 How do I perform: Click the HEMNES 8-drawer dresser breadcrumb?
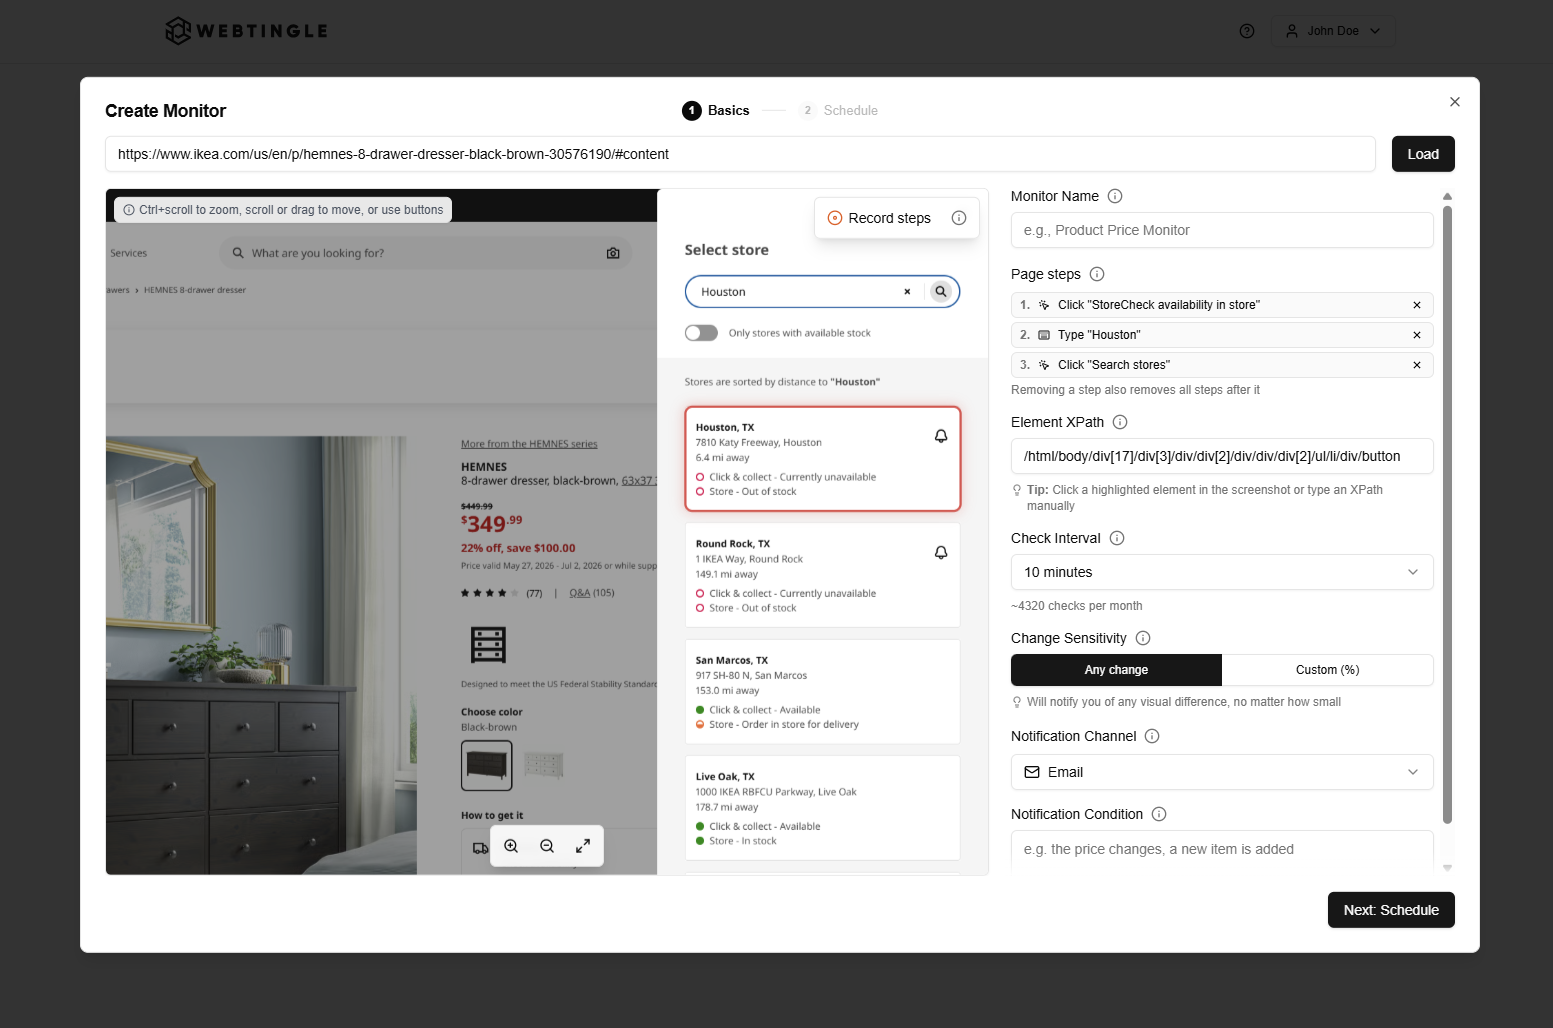(195, 290)
